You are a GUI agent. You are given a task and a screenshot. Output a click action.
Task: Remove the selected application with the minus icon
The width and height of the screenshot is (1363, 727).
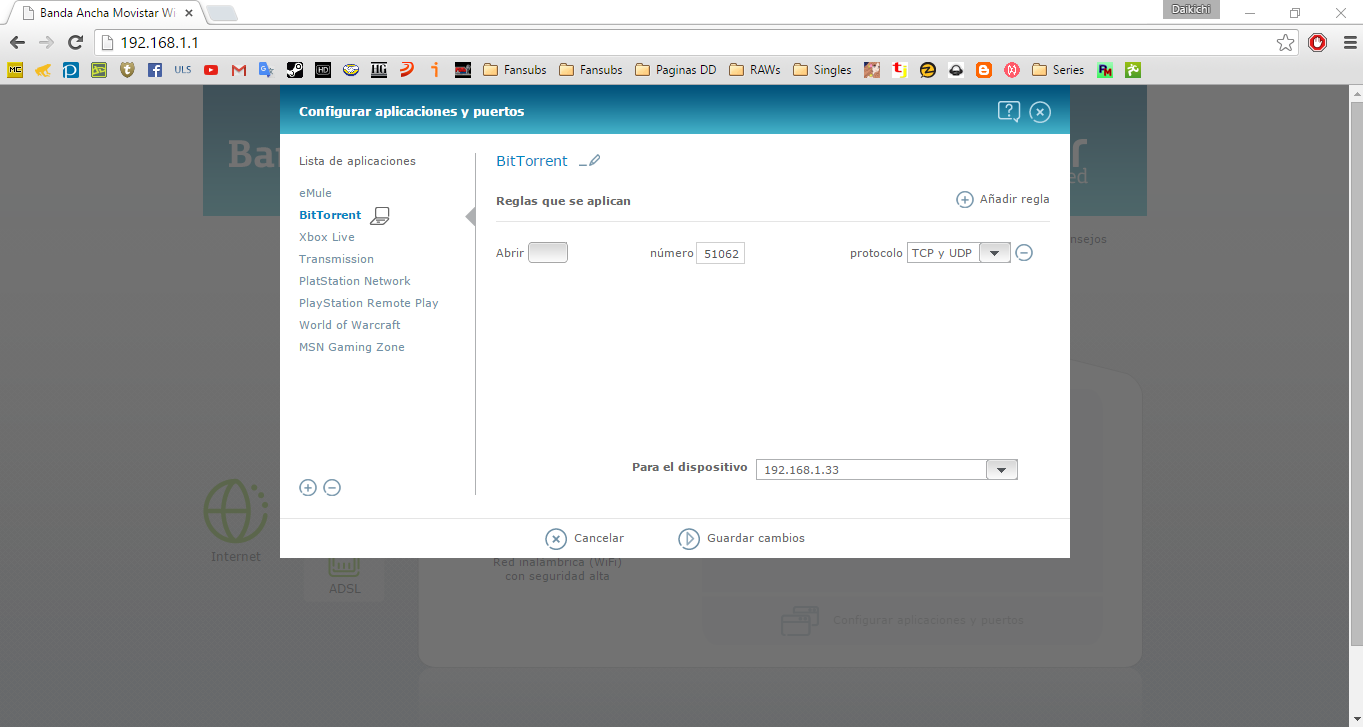332,488
